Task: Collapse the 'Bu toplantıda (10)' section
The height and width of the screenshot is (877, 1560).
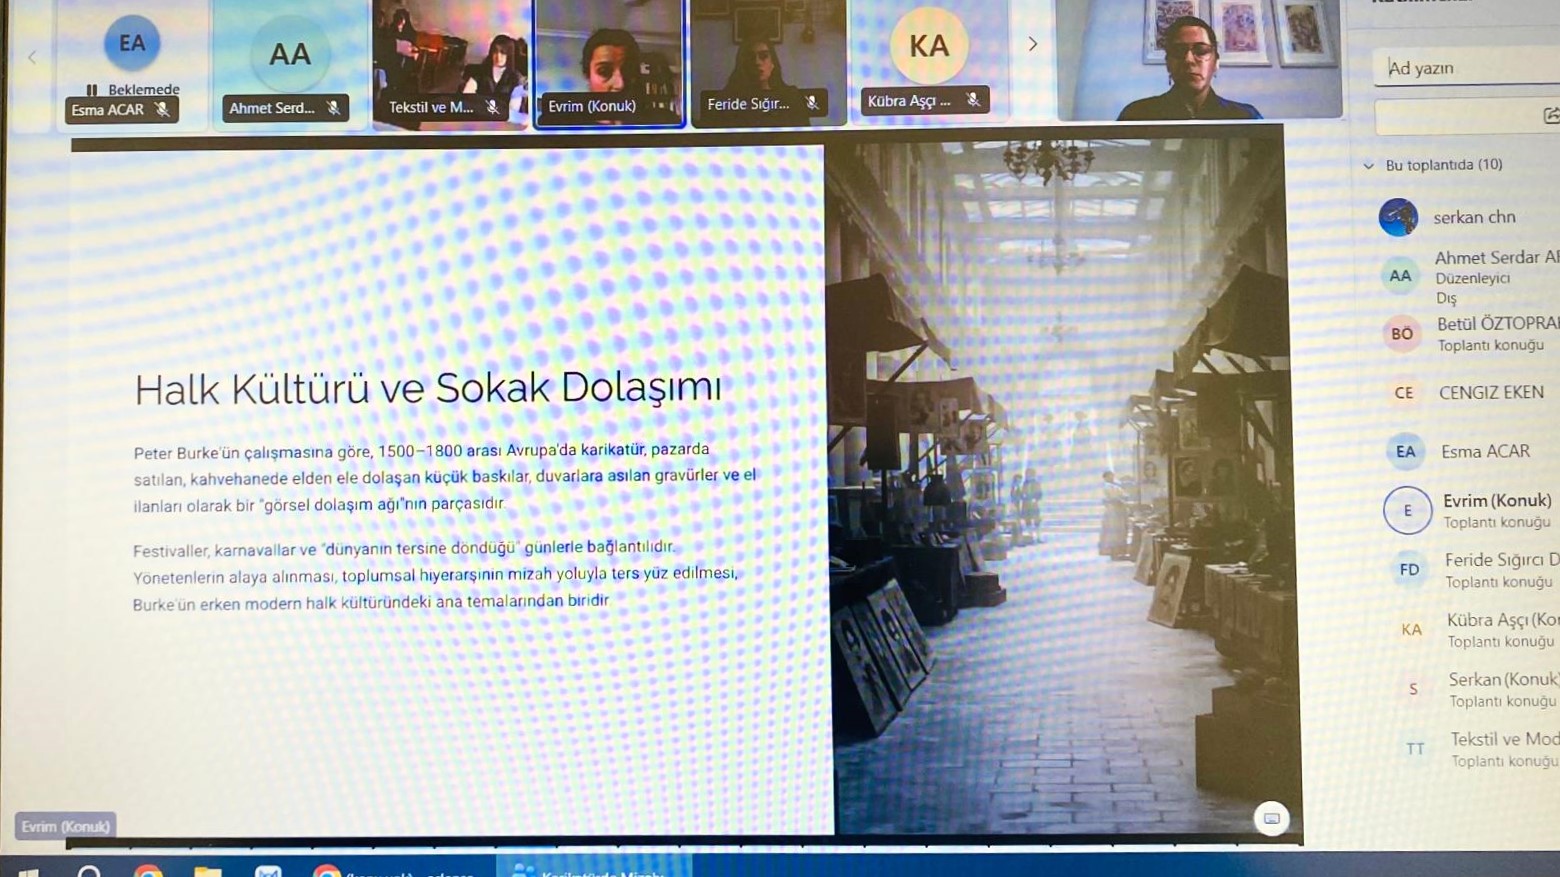Action: (x=1369, y=166)
